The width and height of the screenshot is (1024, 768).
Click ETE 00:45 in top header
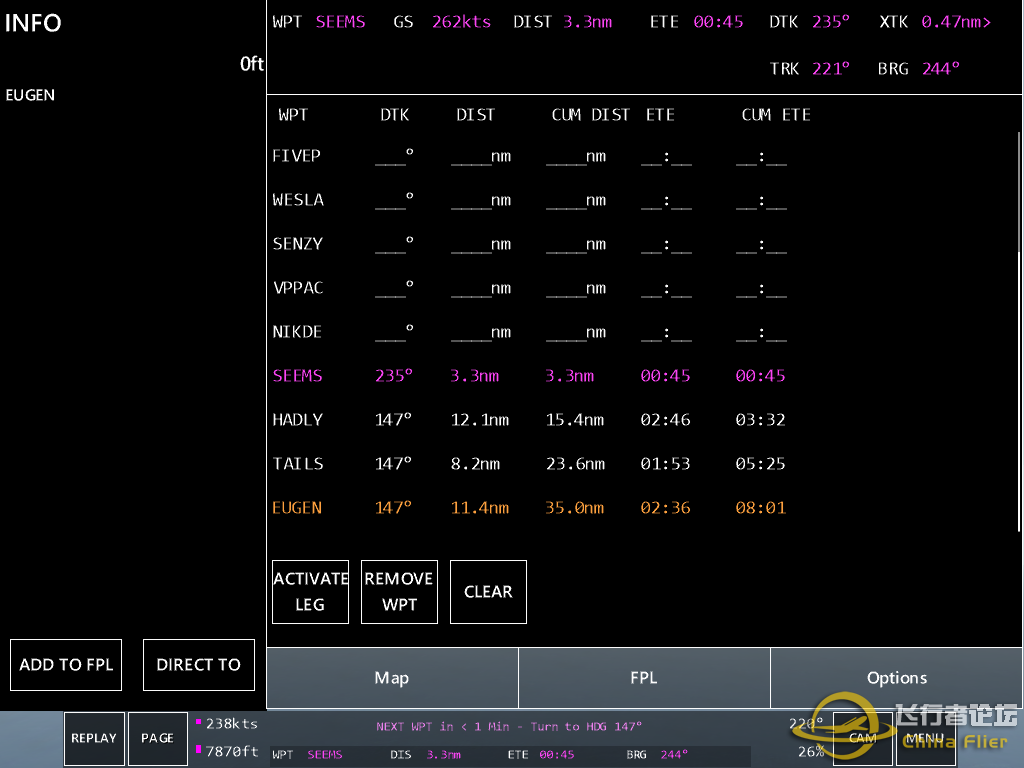tap(718, 22)
